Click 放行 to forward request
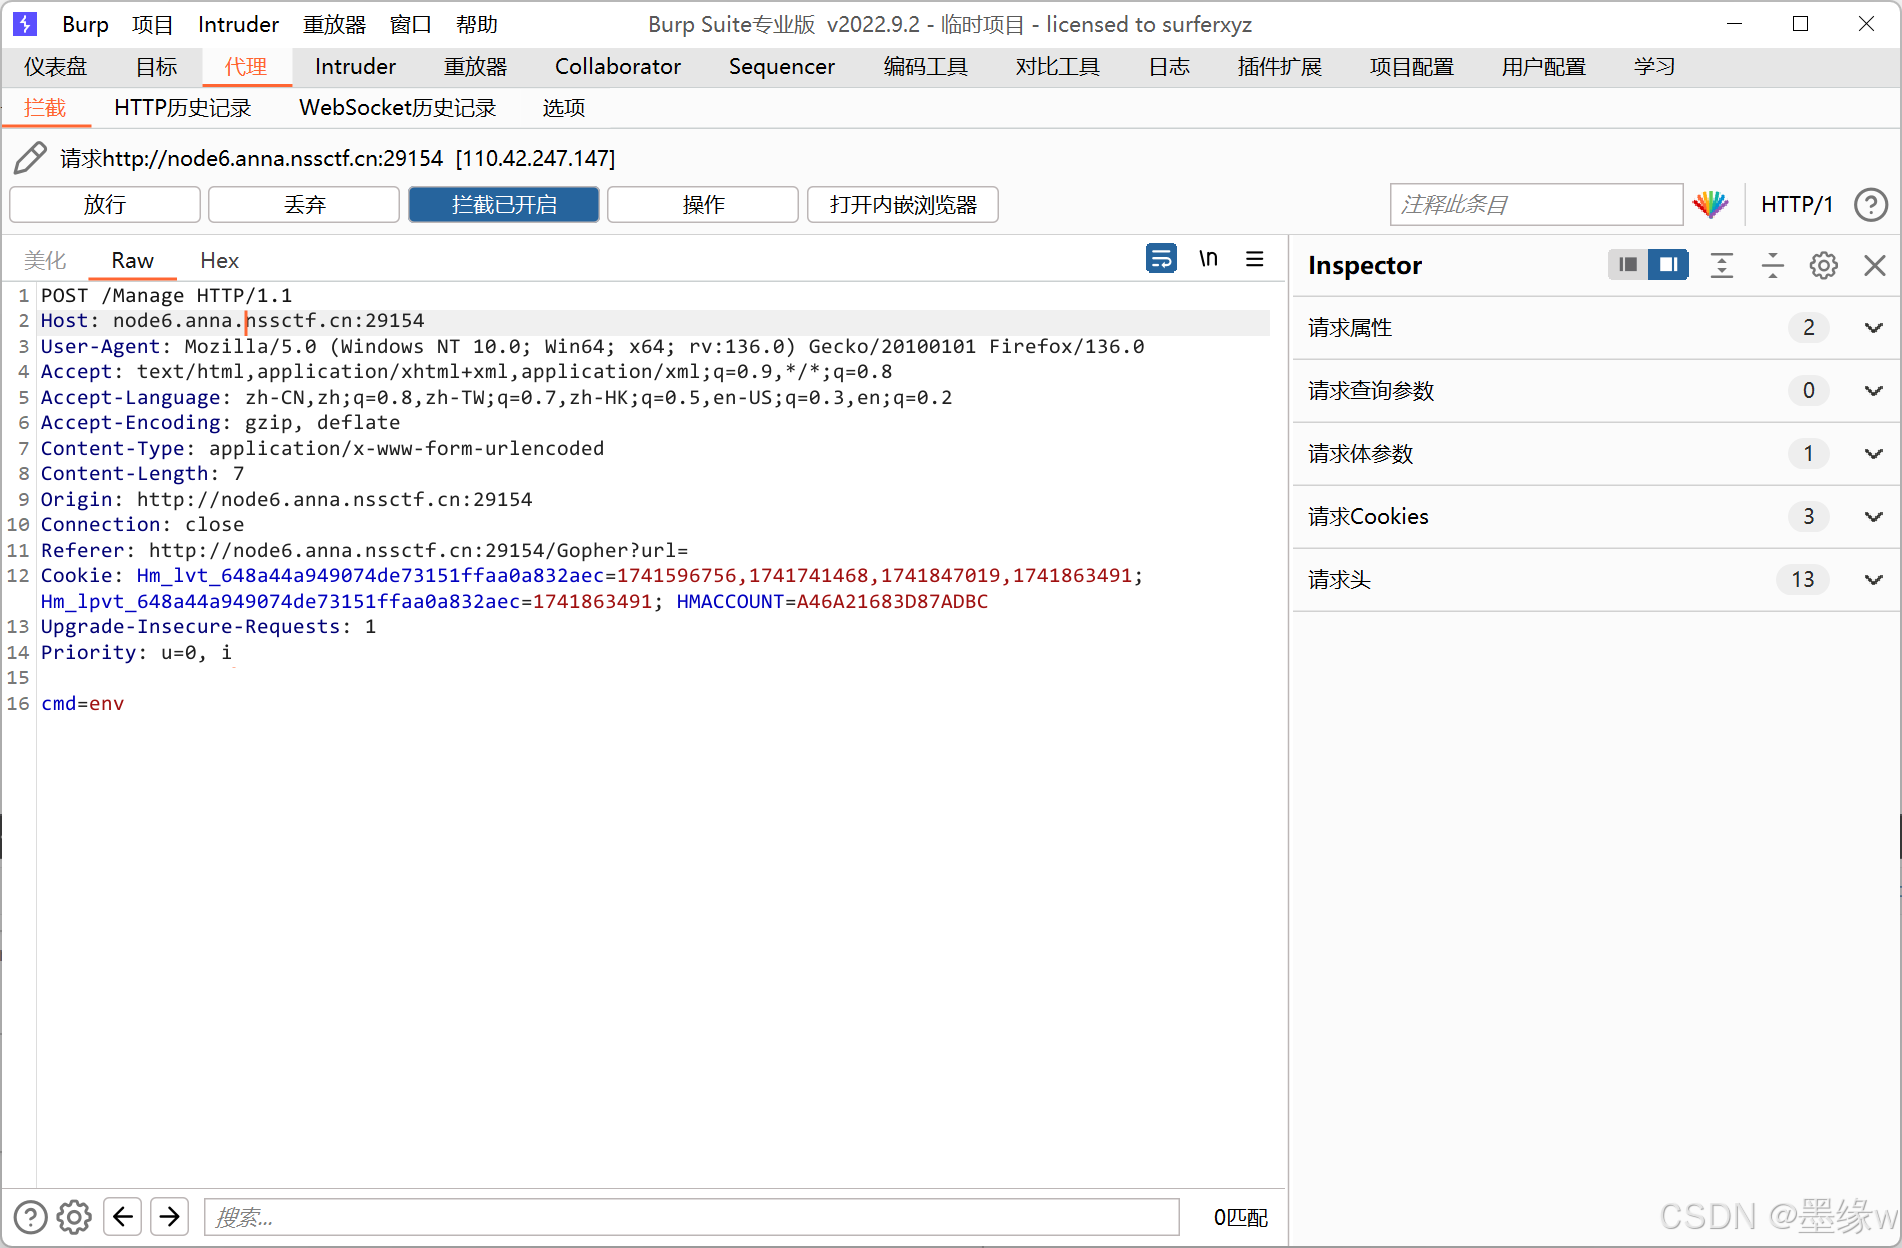The width and height of the screenshot is (1902, 1248). click(105, 204)
